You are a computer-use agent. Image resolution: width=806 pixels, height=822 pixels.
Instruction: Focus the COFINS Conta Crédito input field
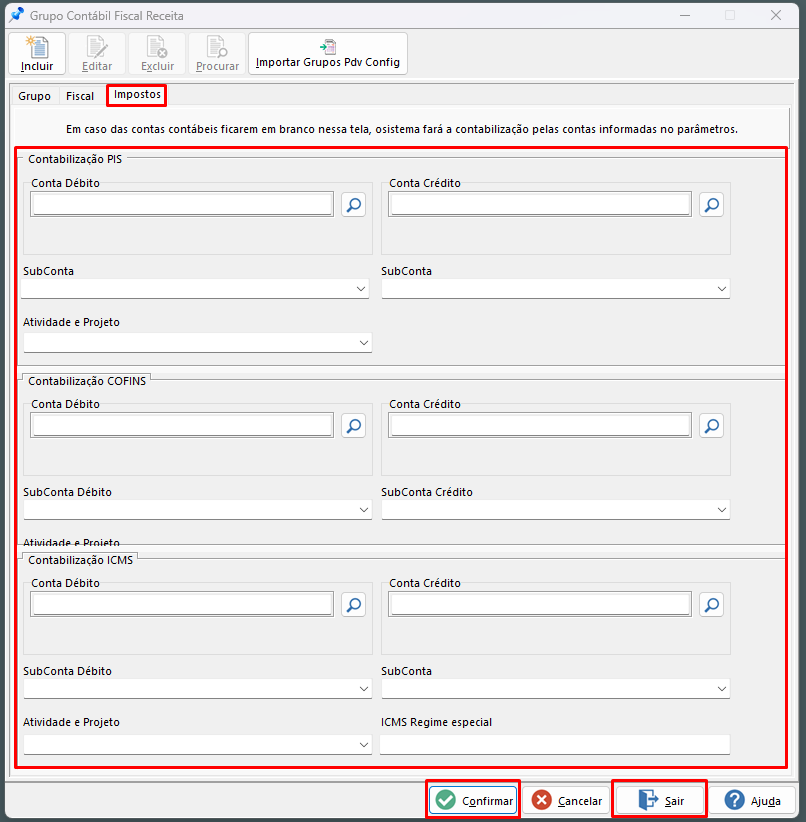click(540, 426)
